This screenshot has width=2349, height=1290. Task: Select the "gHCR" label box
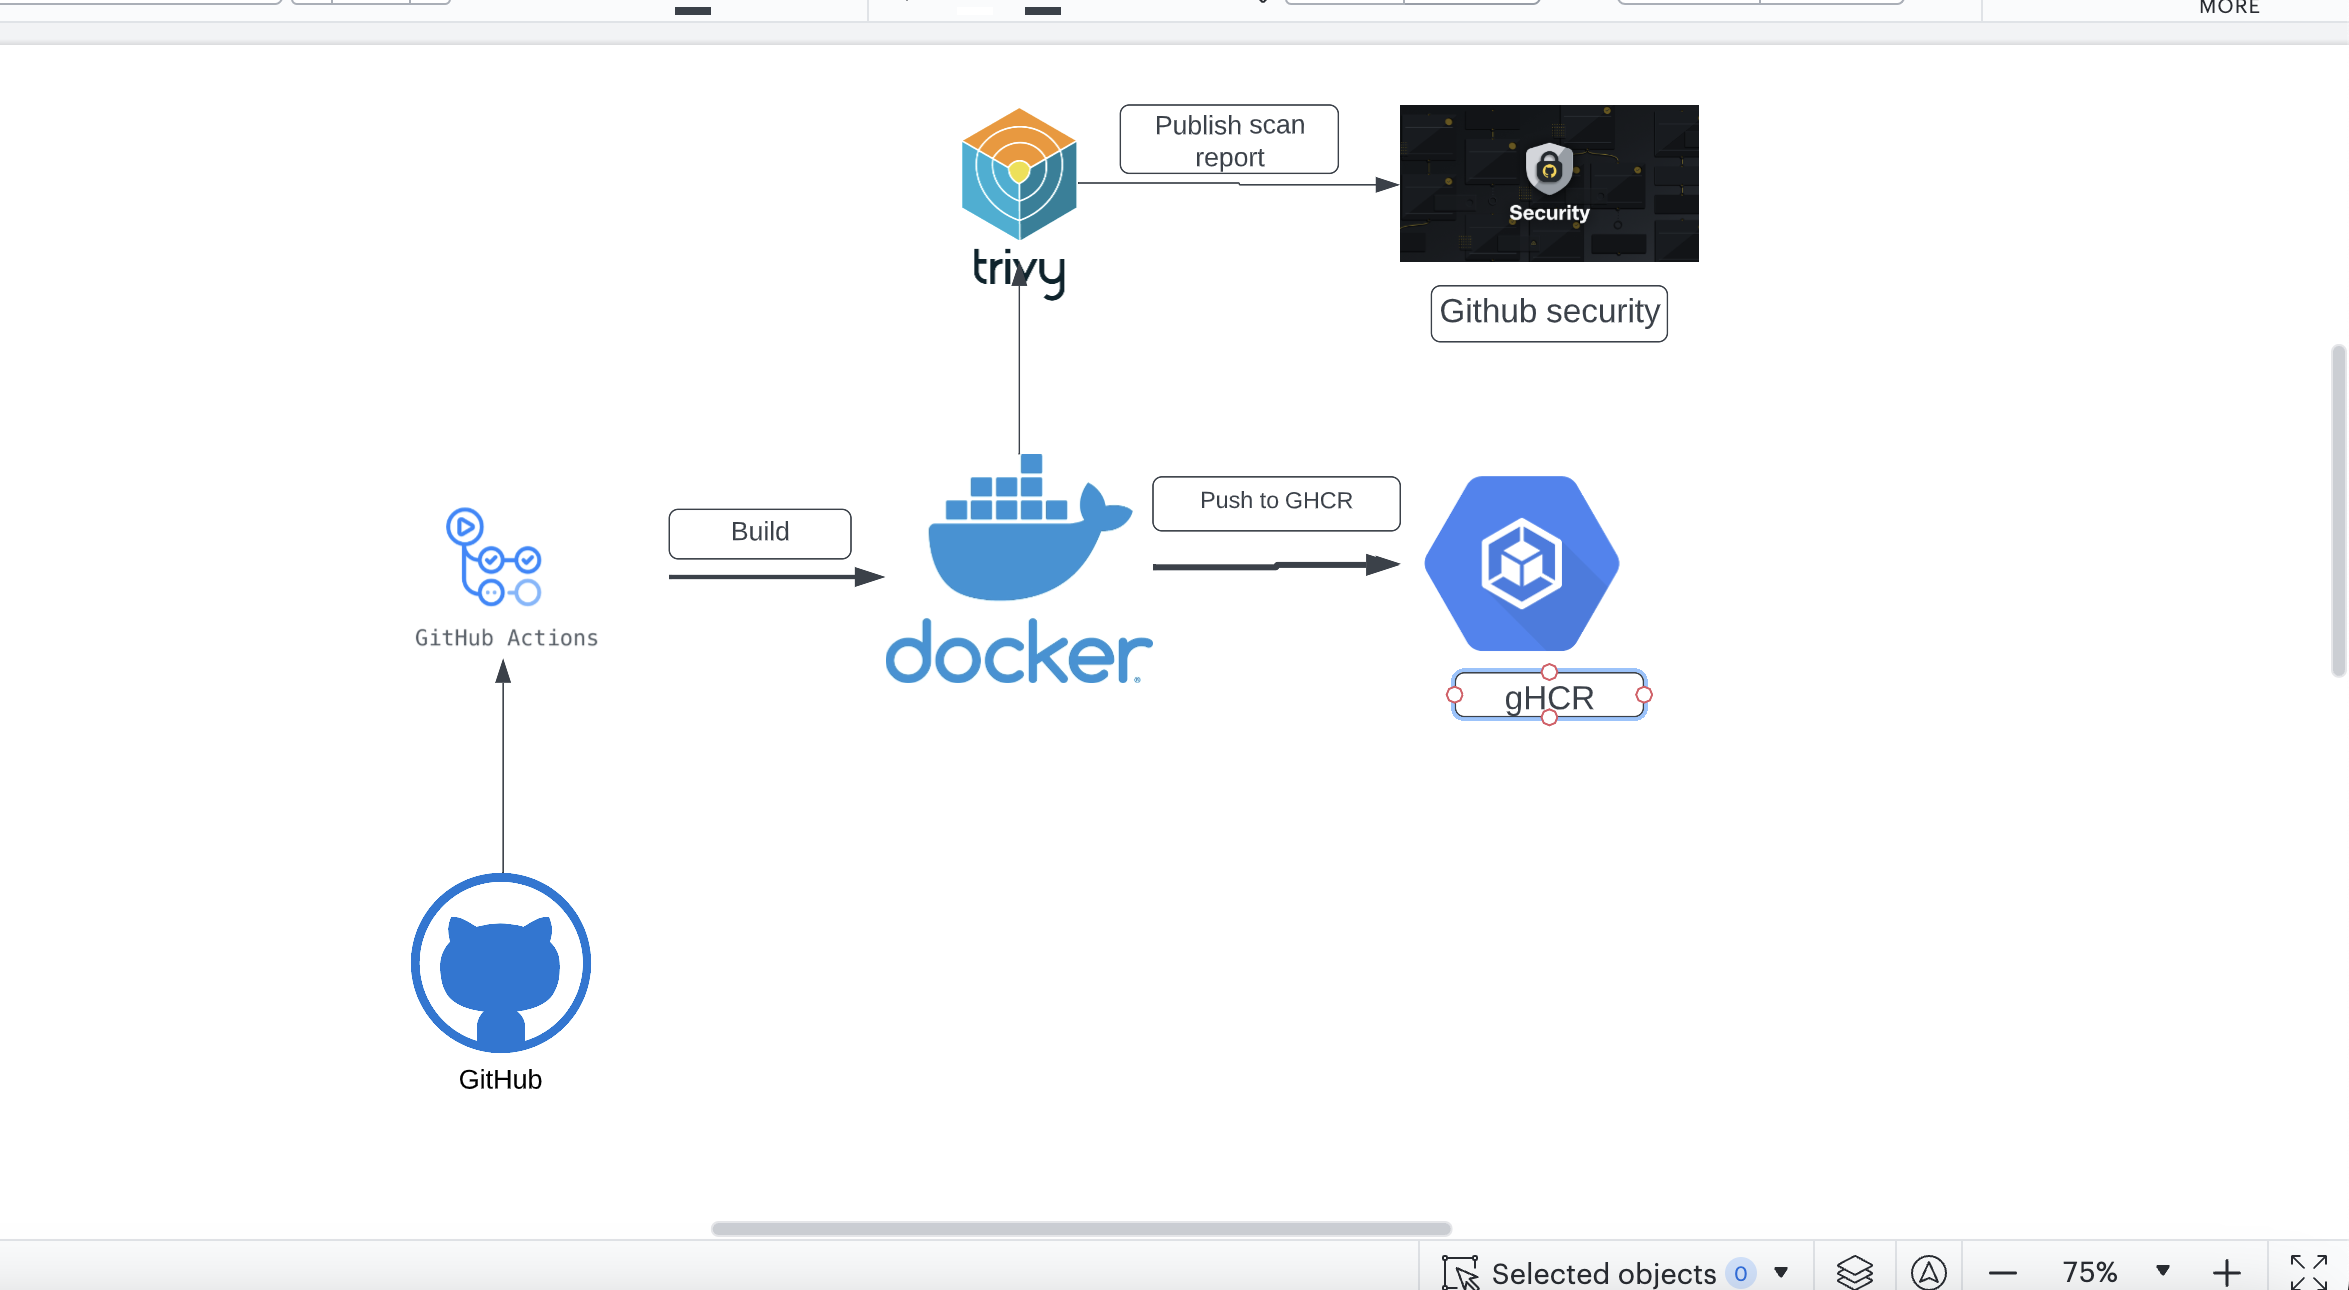tap(1549, 696)
